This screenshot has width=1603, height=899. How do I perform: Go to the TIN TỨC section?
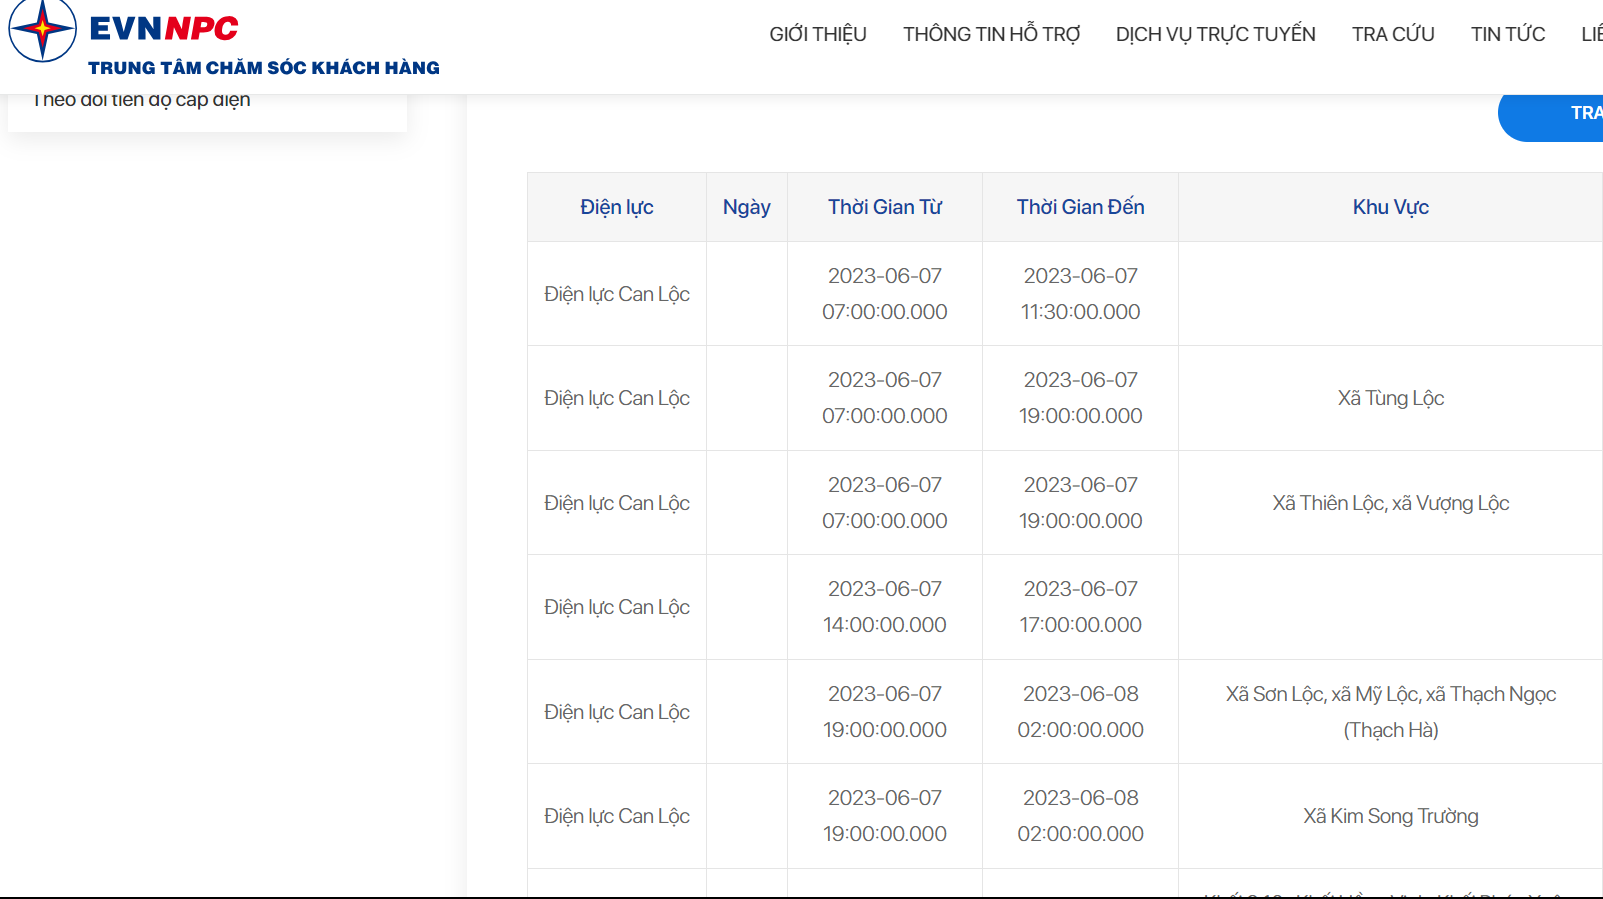1507,34
